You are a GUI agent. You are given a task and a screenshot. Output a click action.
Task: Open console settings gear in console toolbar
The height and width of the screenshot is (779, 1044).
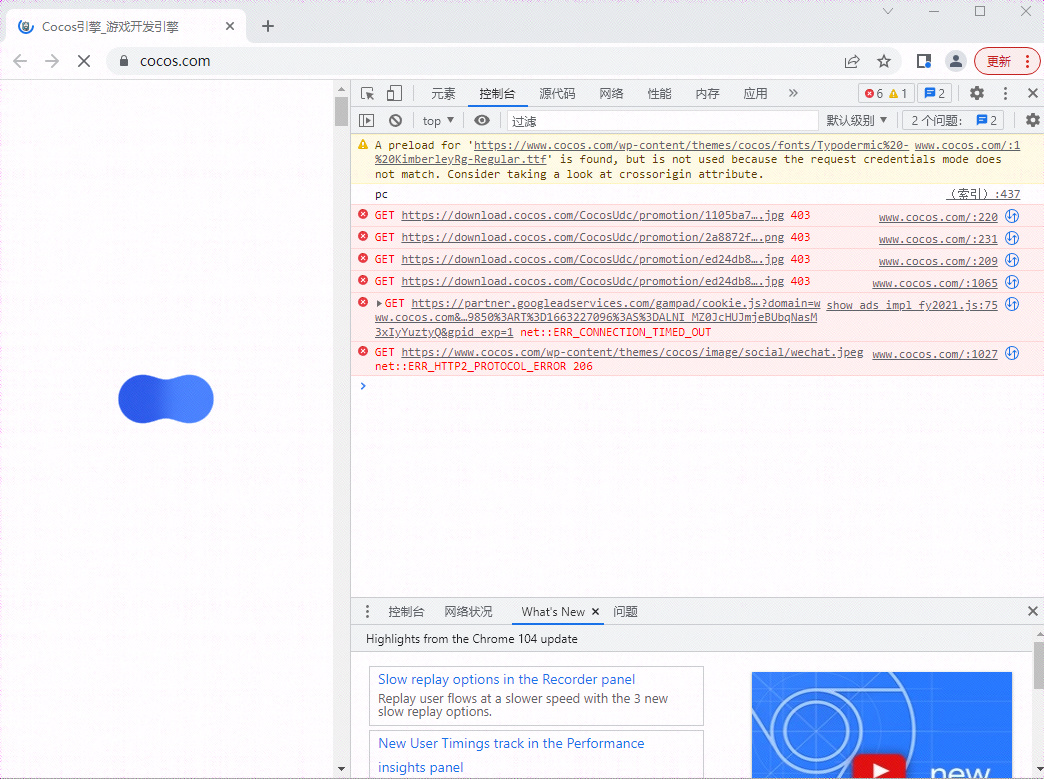1033,121
